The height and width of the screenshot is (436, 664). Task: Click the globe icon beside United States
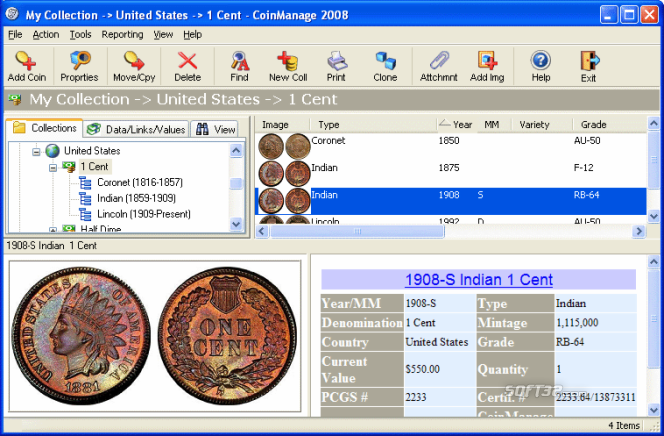[53, 151]
